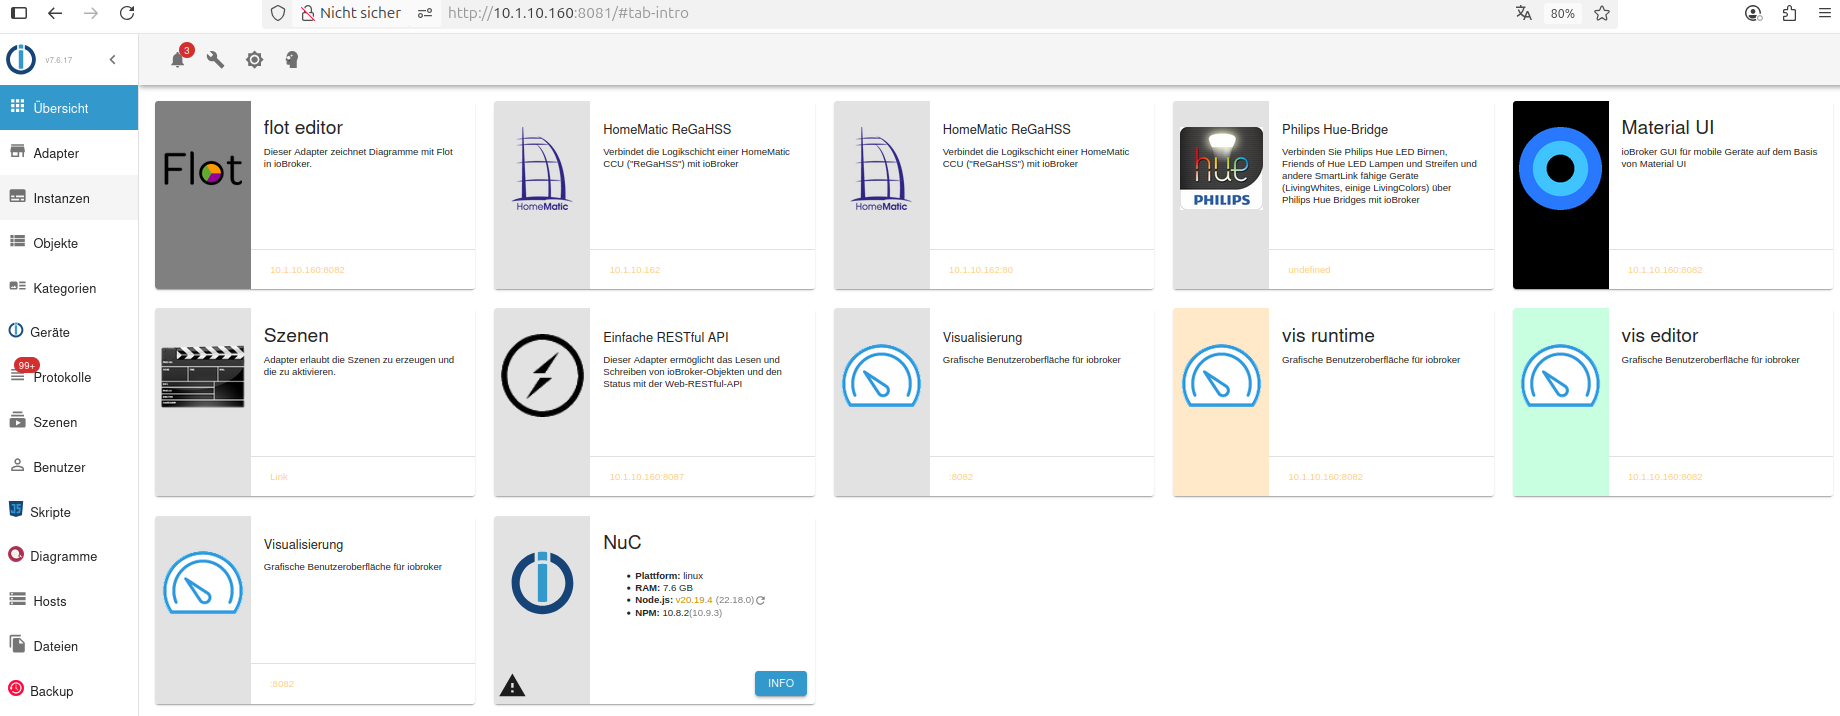Click the Hosts sidebar icon
The image size is (1840, 716).
pos(17,599)
